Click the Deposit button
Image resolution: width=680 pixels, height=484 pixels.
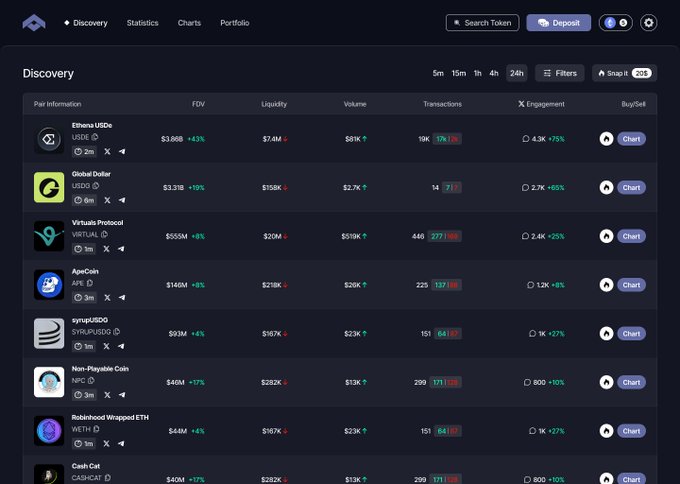coord(559,23)
